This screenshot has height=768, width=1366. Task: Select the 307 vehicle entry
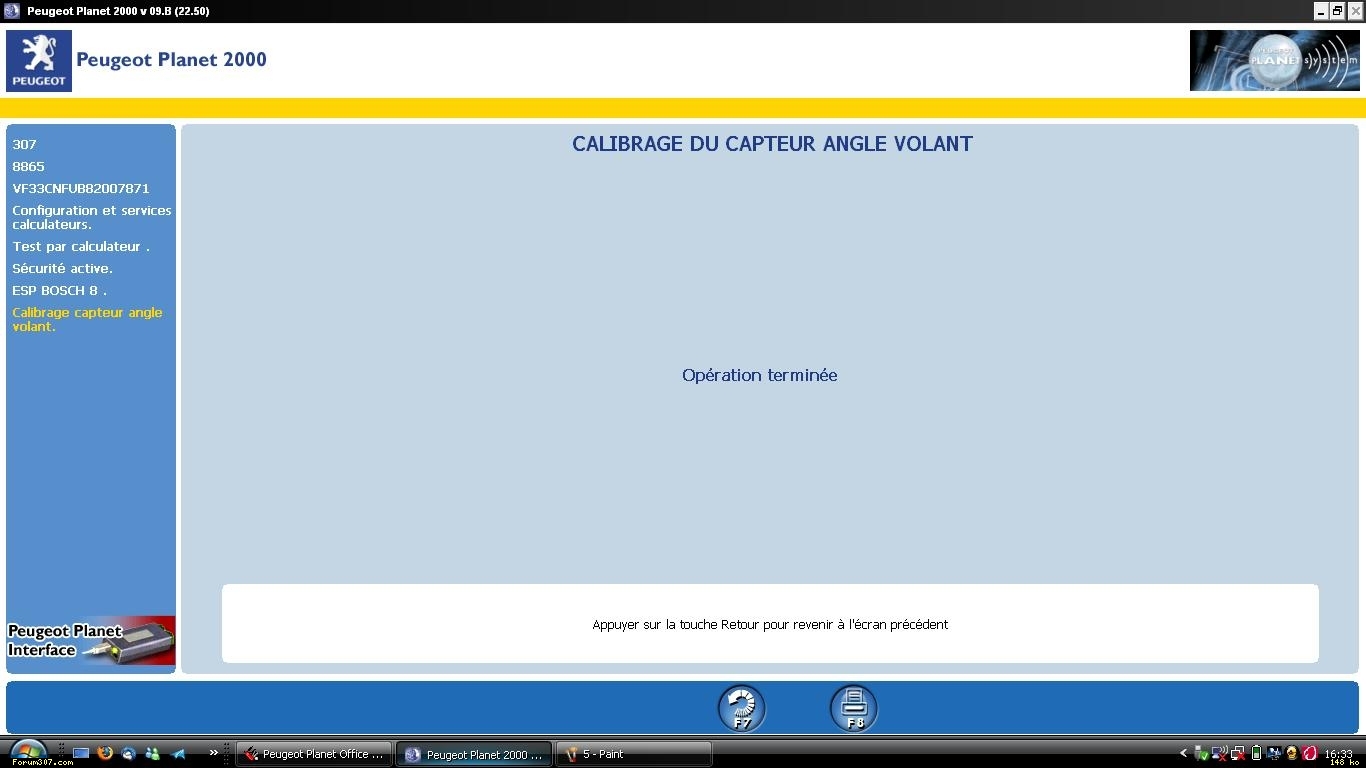[x=24, y=144]
